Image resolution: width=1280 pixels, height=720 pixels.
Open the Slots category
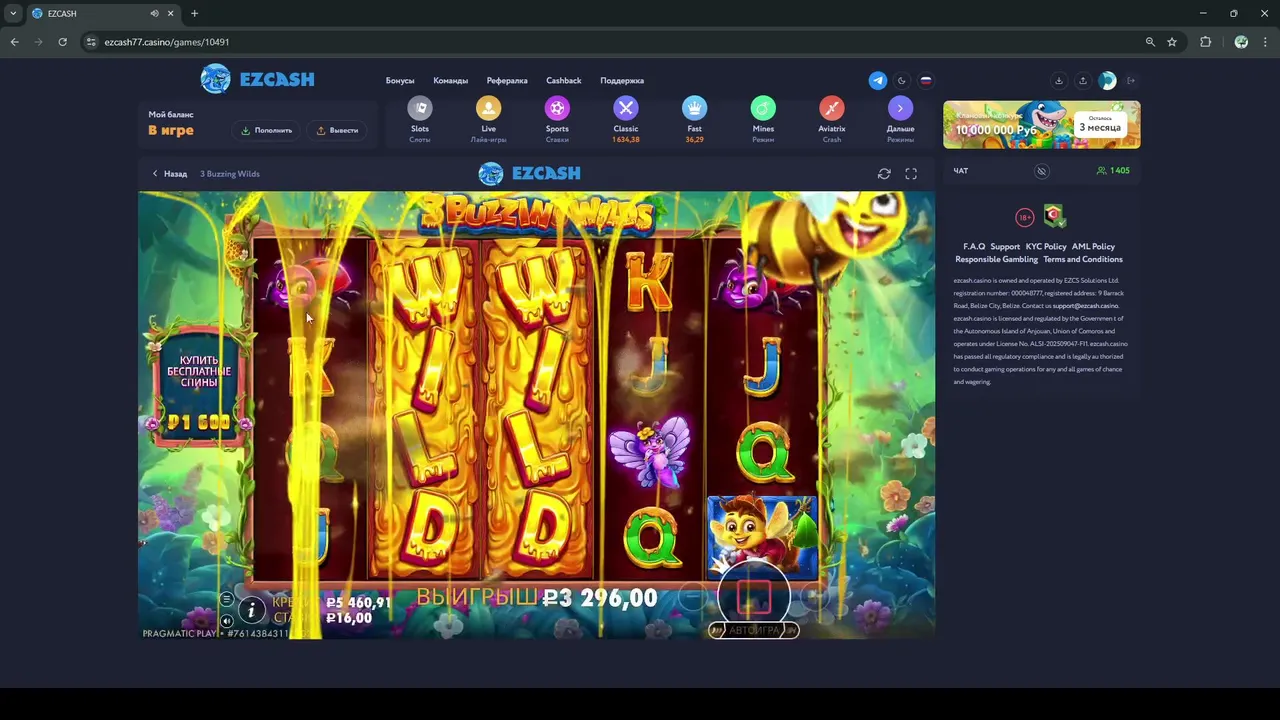click(x=420, y=119)
